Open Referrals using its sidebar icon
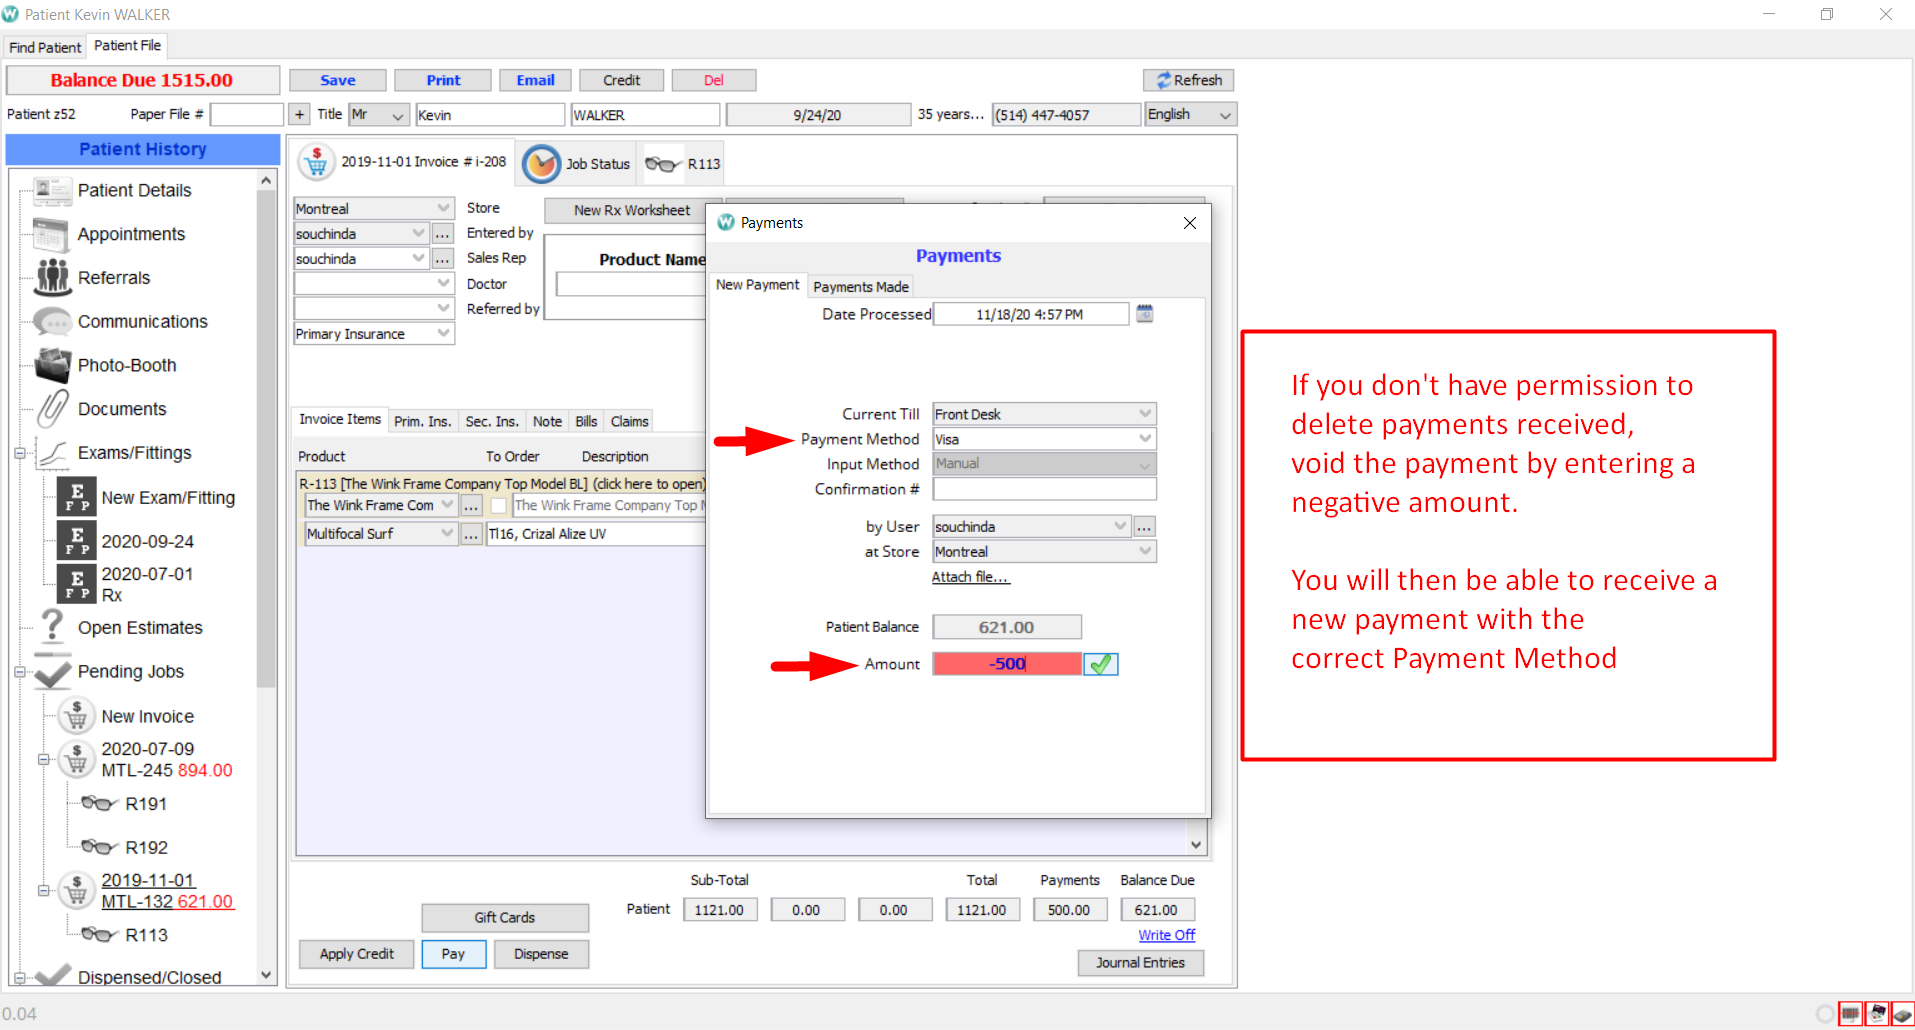 pos(52,278)
